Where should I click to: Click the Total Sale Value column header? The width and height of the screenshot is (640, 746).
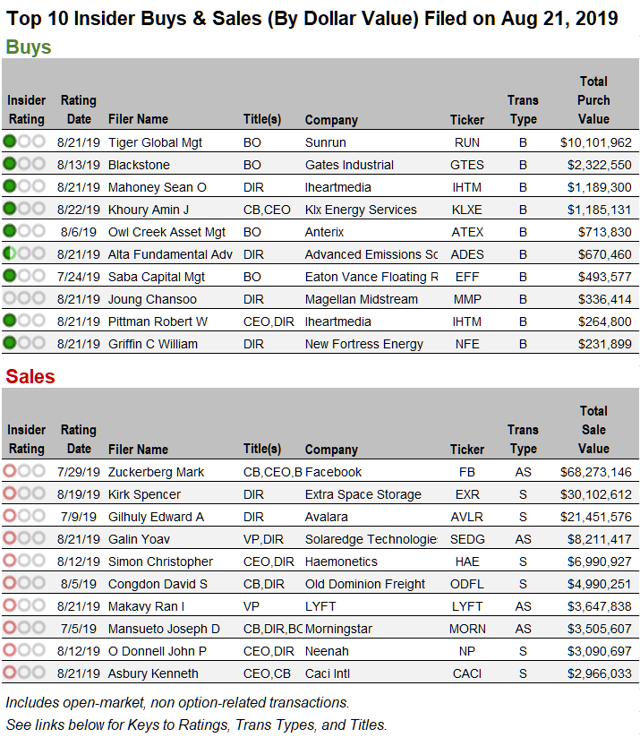tap(593, 430)
